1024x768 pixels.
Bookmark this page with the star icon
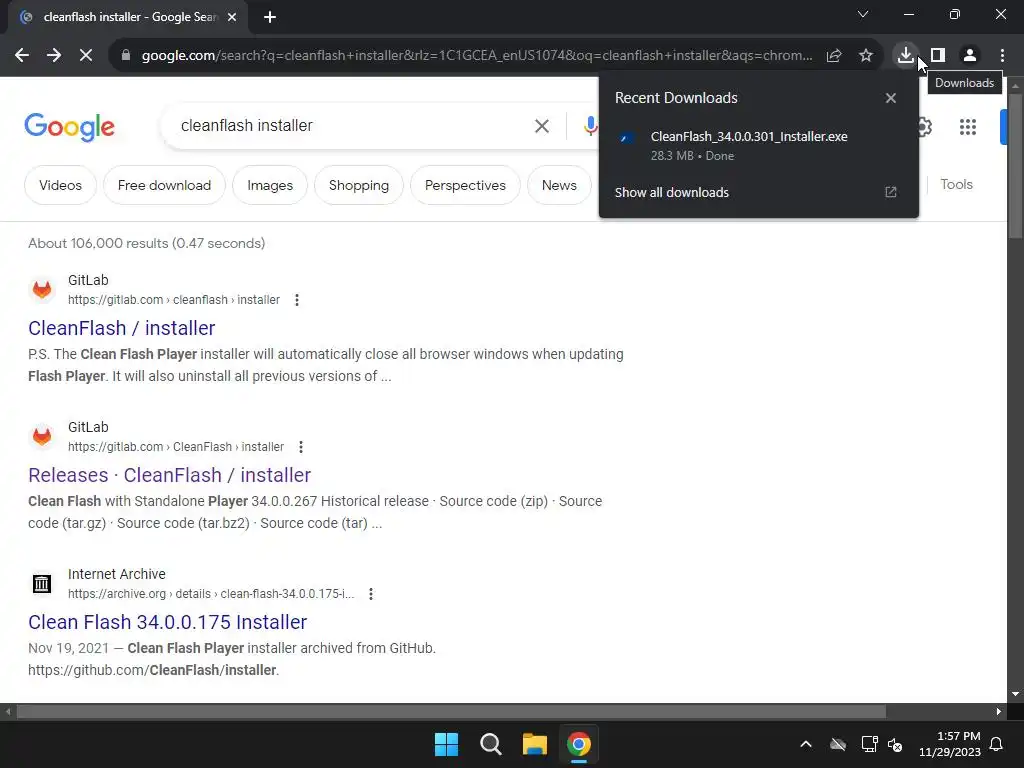point(866,56)
